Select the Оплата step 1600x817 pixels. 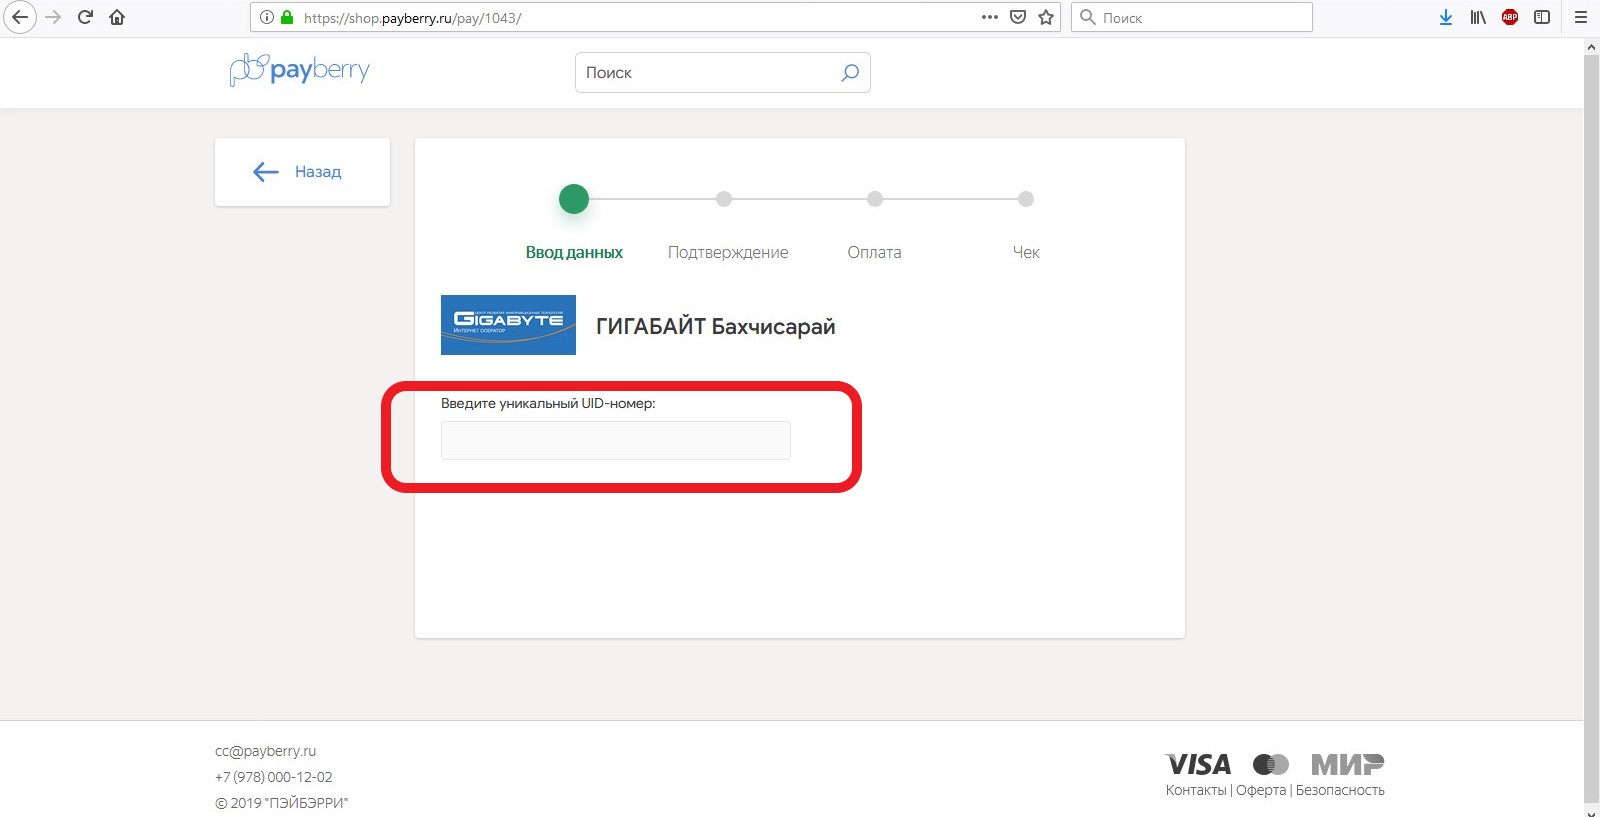click(x=874, y=252)
